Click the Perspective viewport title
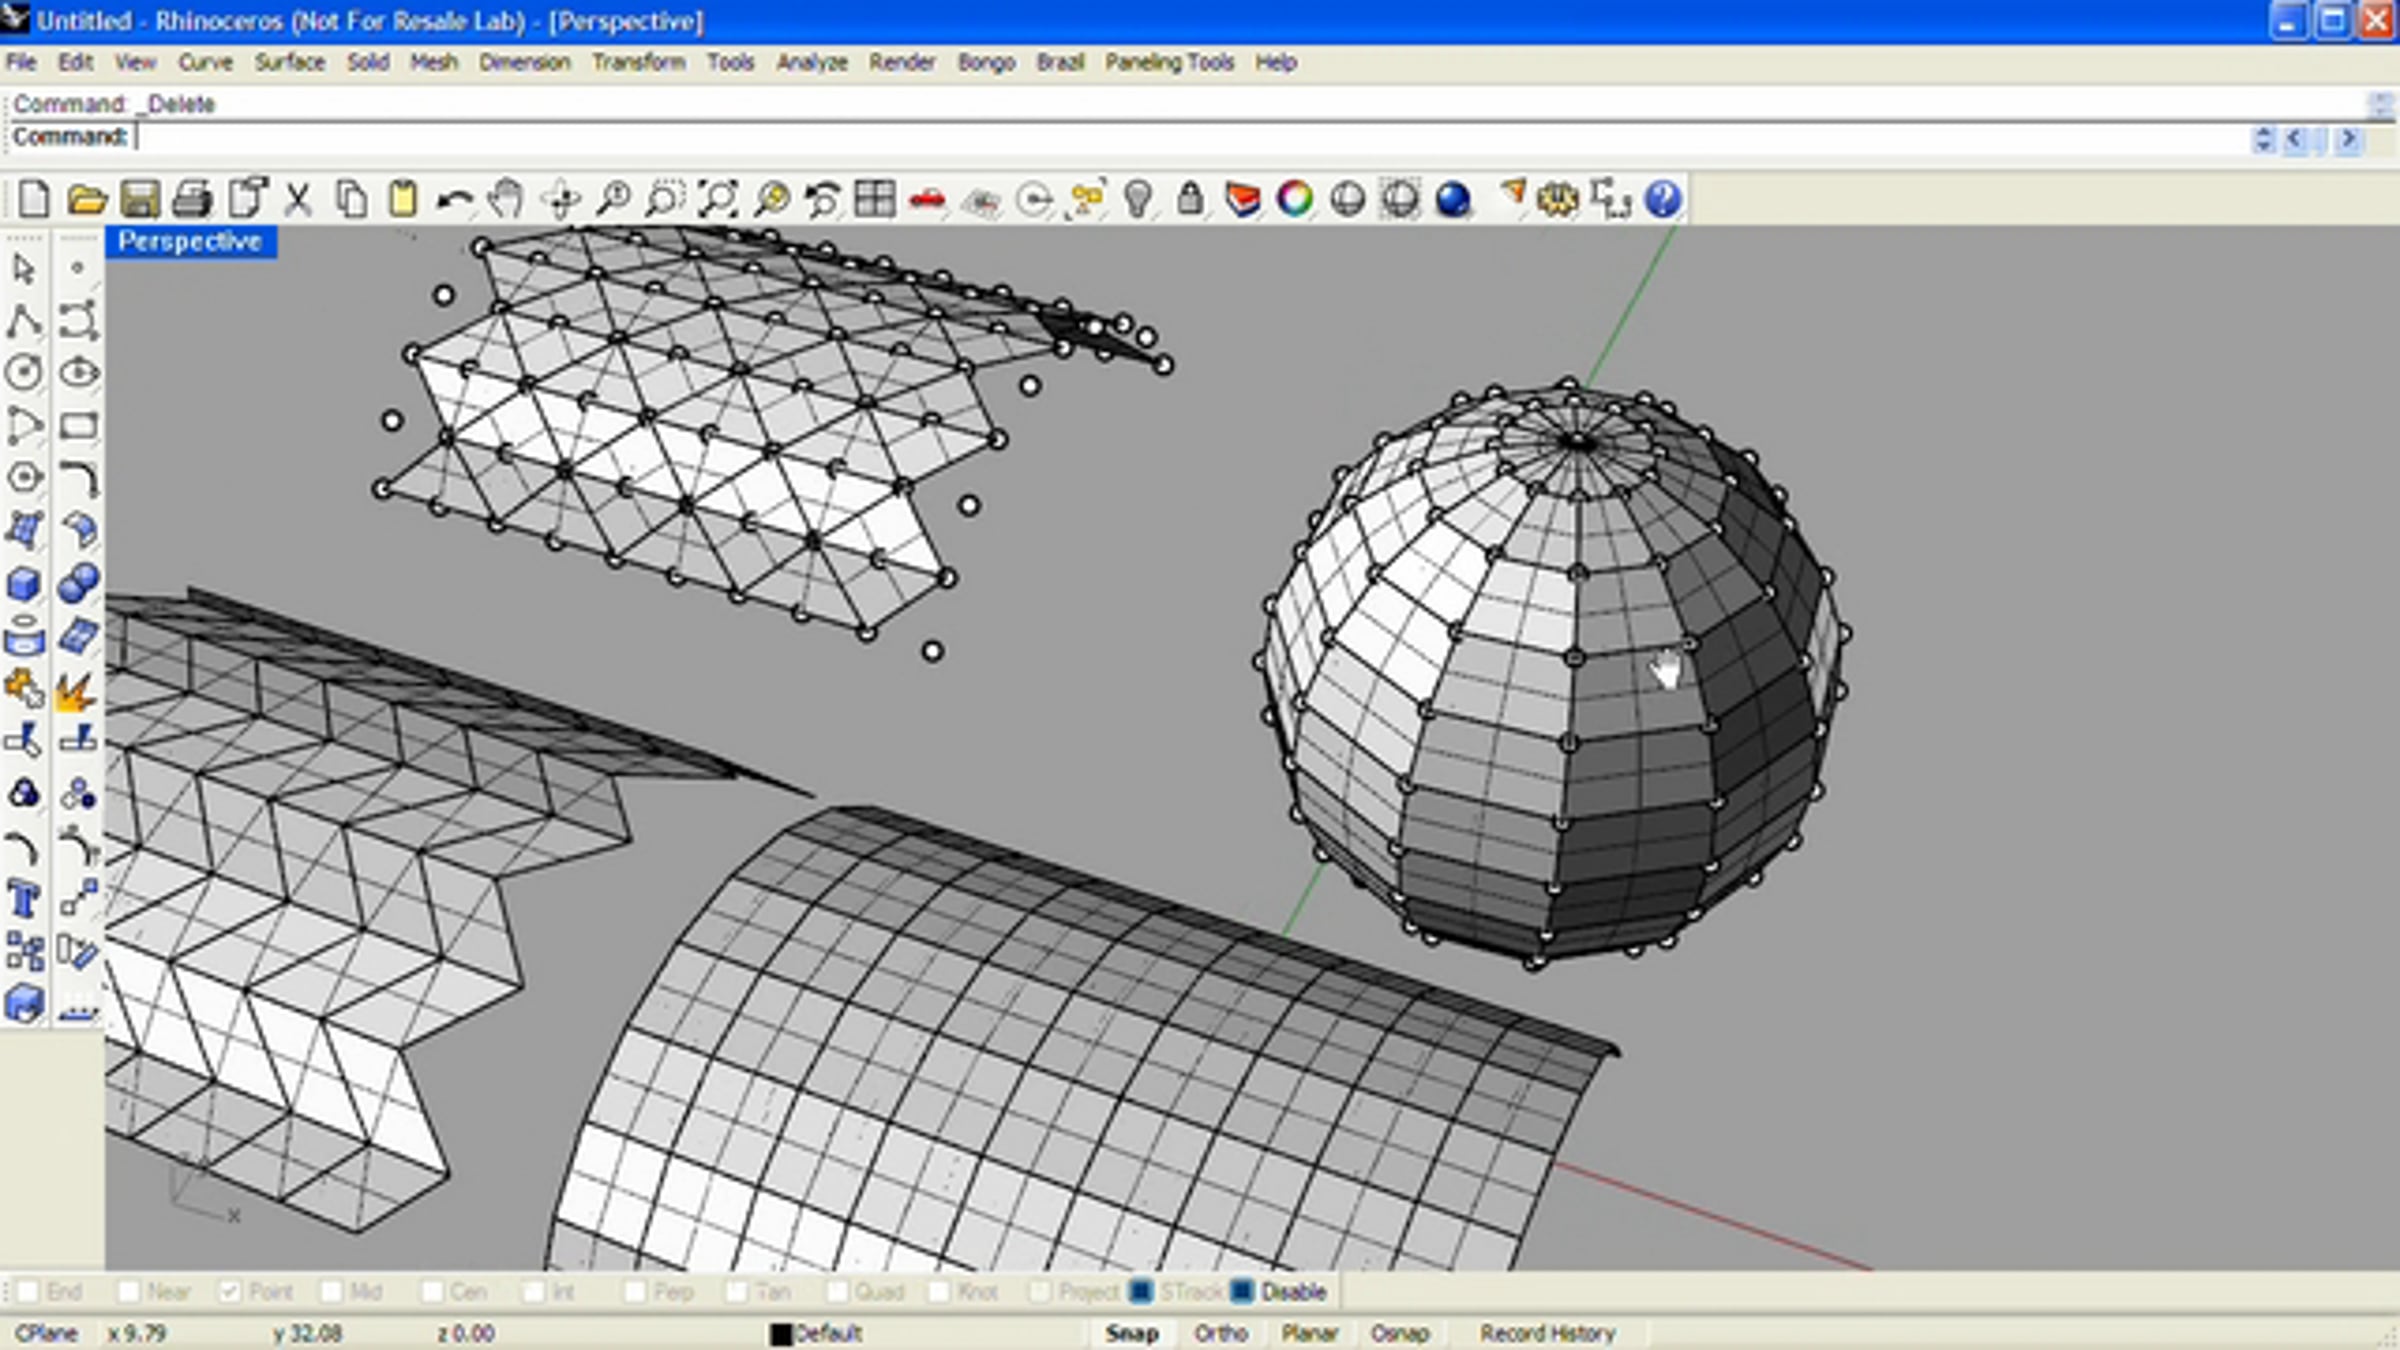This screenshot has width=2400, height=1350. coord(190,241)
